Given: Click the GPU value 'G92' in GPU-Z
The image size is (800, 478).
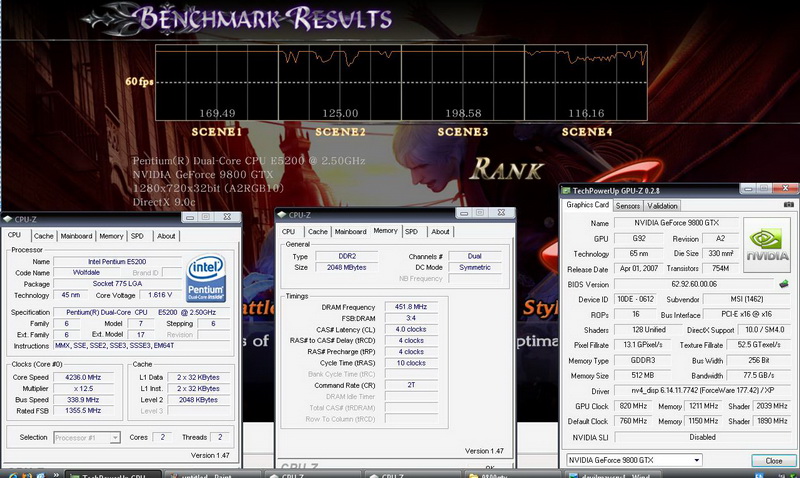Looking at the screenshot, I should [x=638, y=238].
